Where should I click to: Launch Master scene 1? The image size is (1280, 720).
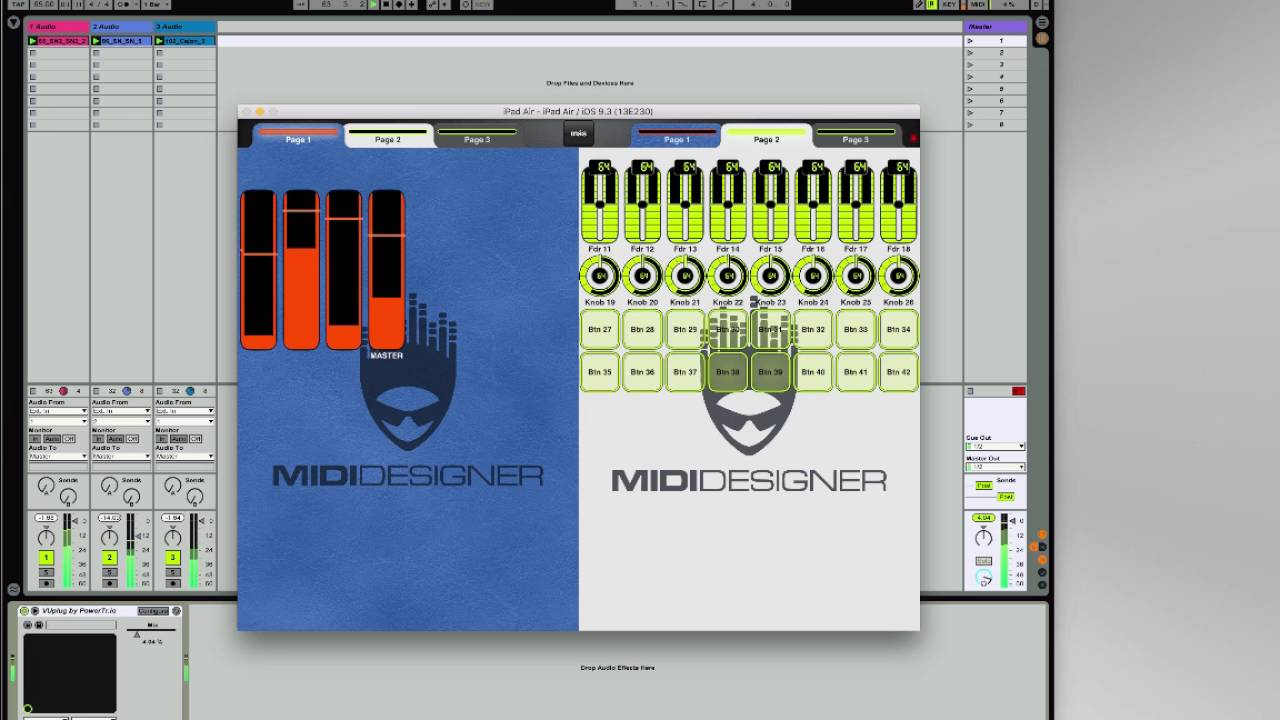[969, 41]
